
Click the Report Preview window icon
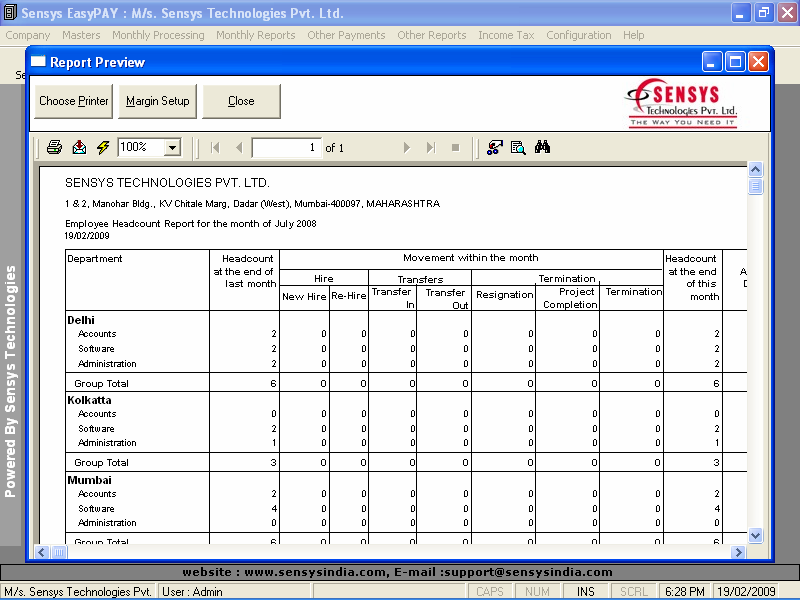pyautogui.click(x=38, y=62)
